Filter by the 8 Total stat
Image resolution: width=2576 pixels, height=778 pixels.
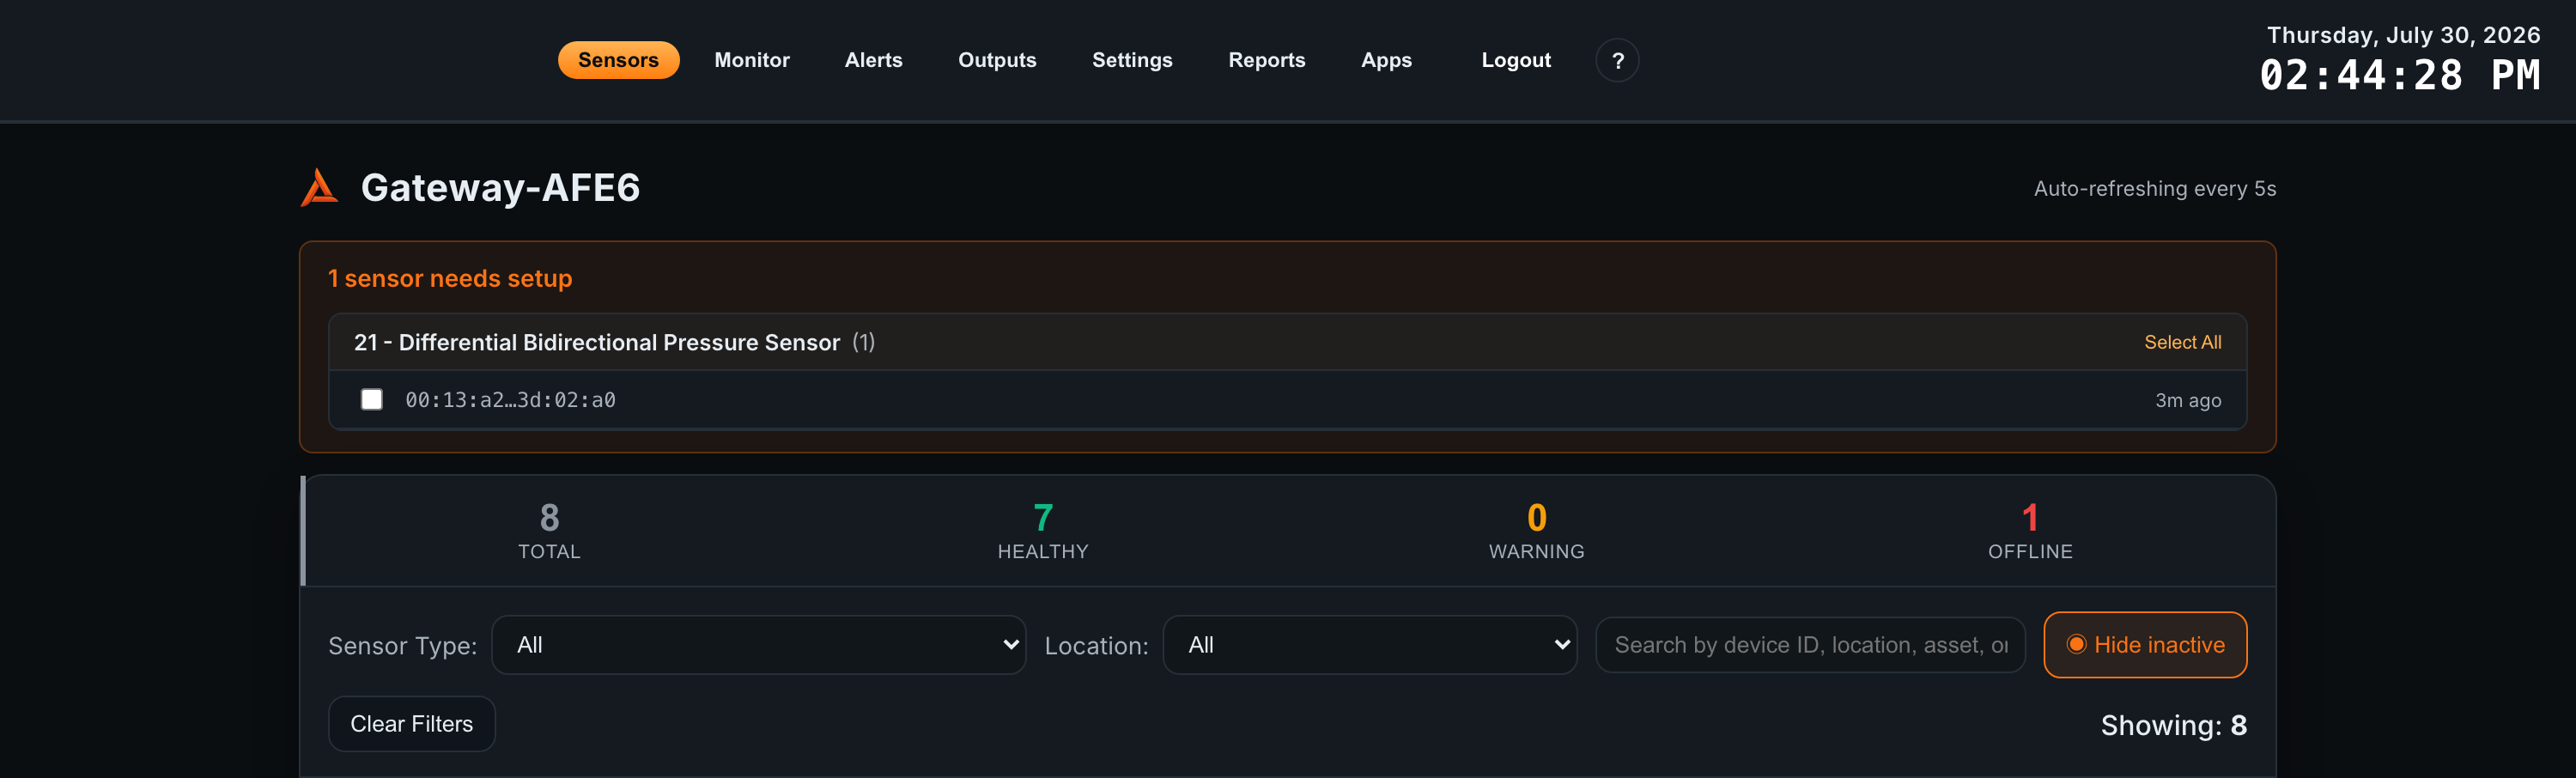pos(549,531)
